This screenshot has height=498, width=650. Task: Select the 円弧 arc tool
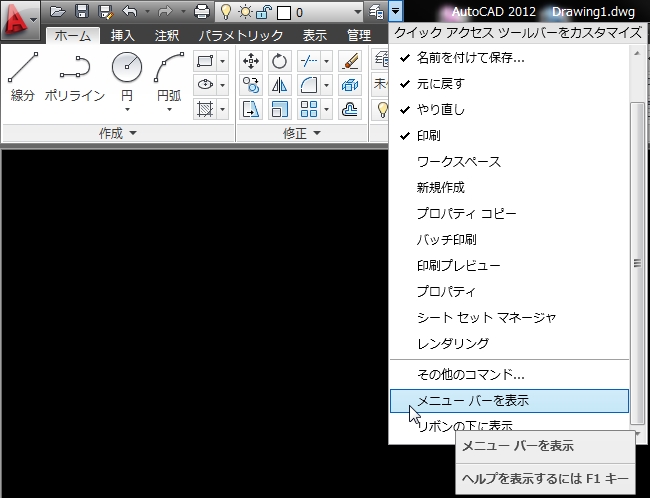coord(169,75)
